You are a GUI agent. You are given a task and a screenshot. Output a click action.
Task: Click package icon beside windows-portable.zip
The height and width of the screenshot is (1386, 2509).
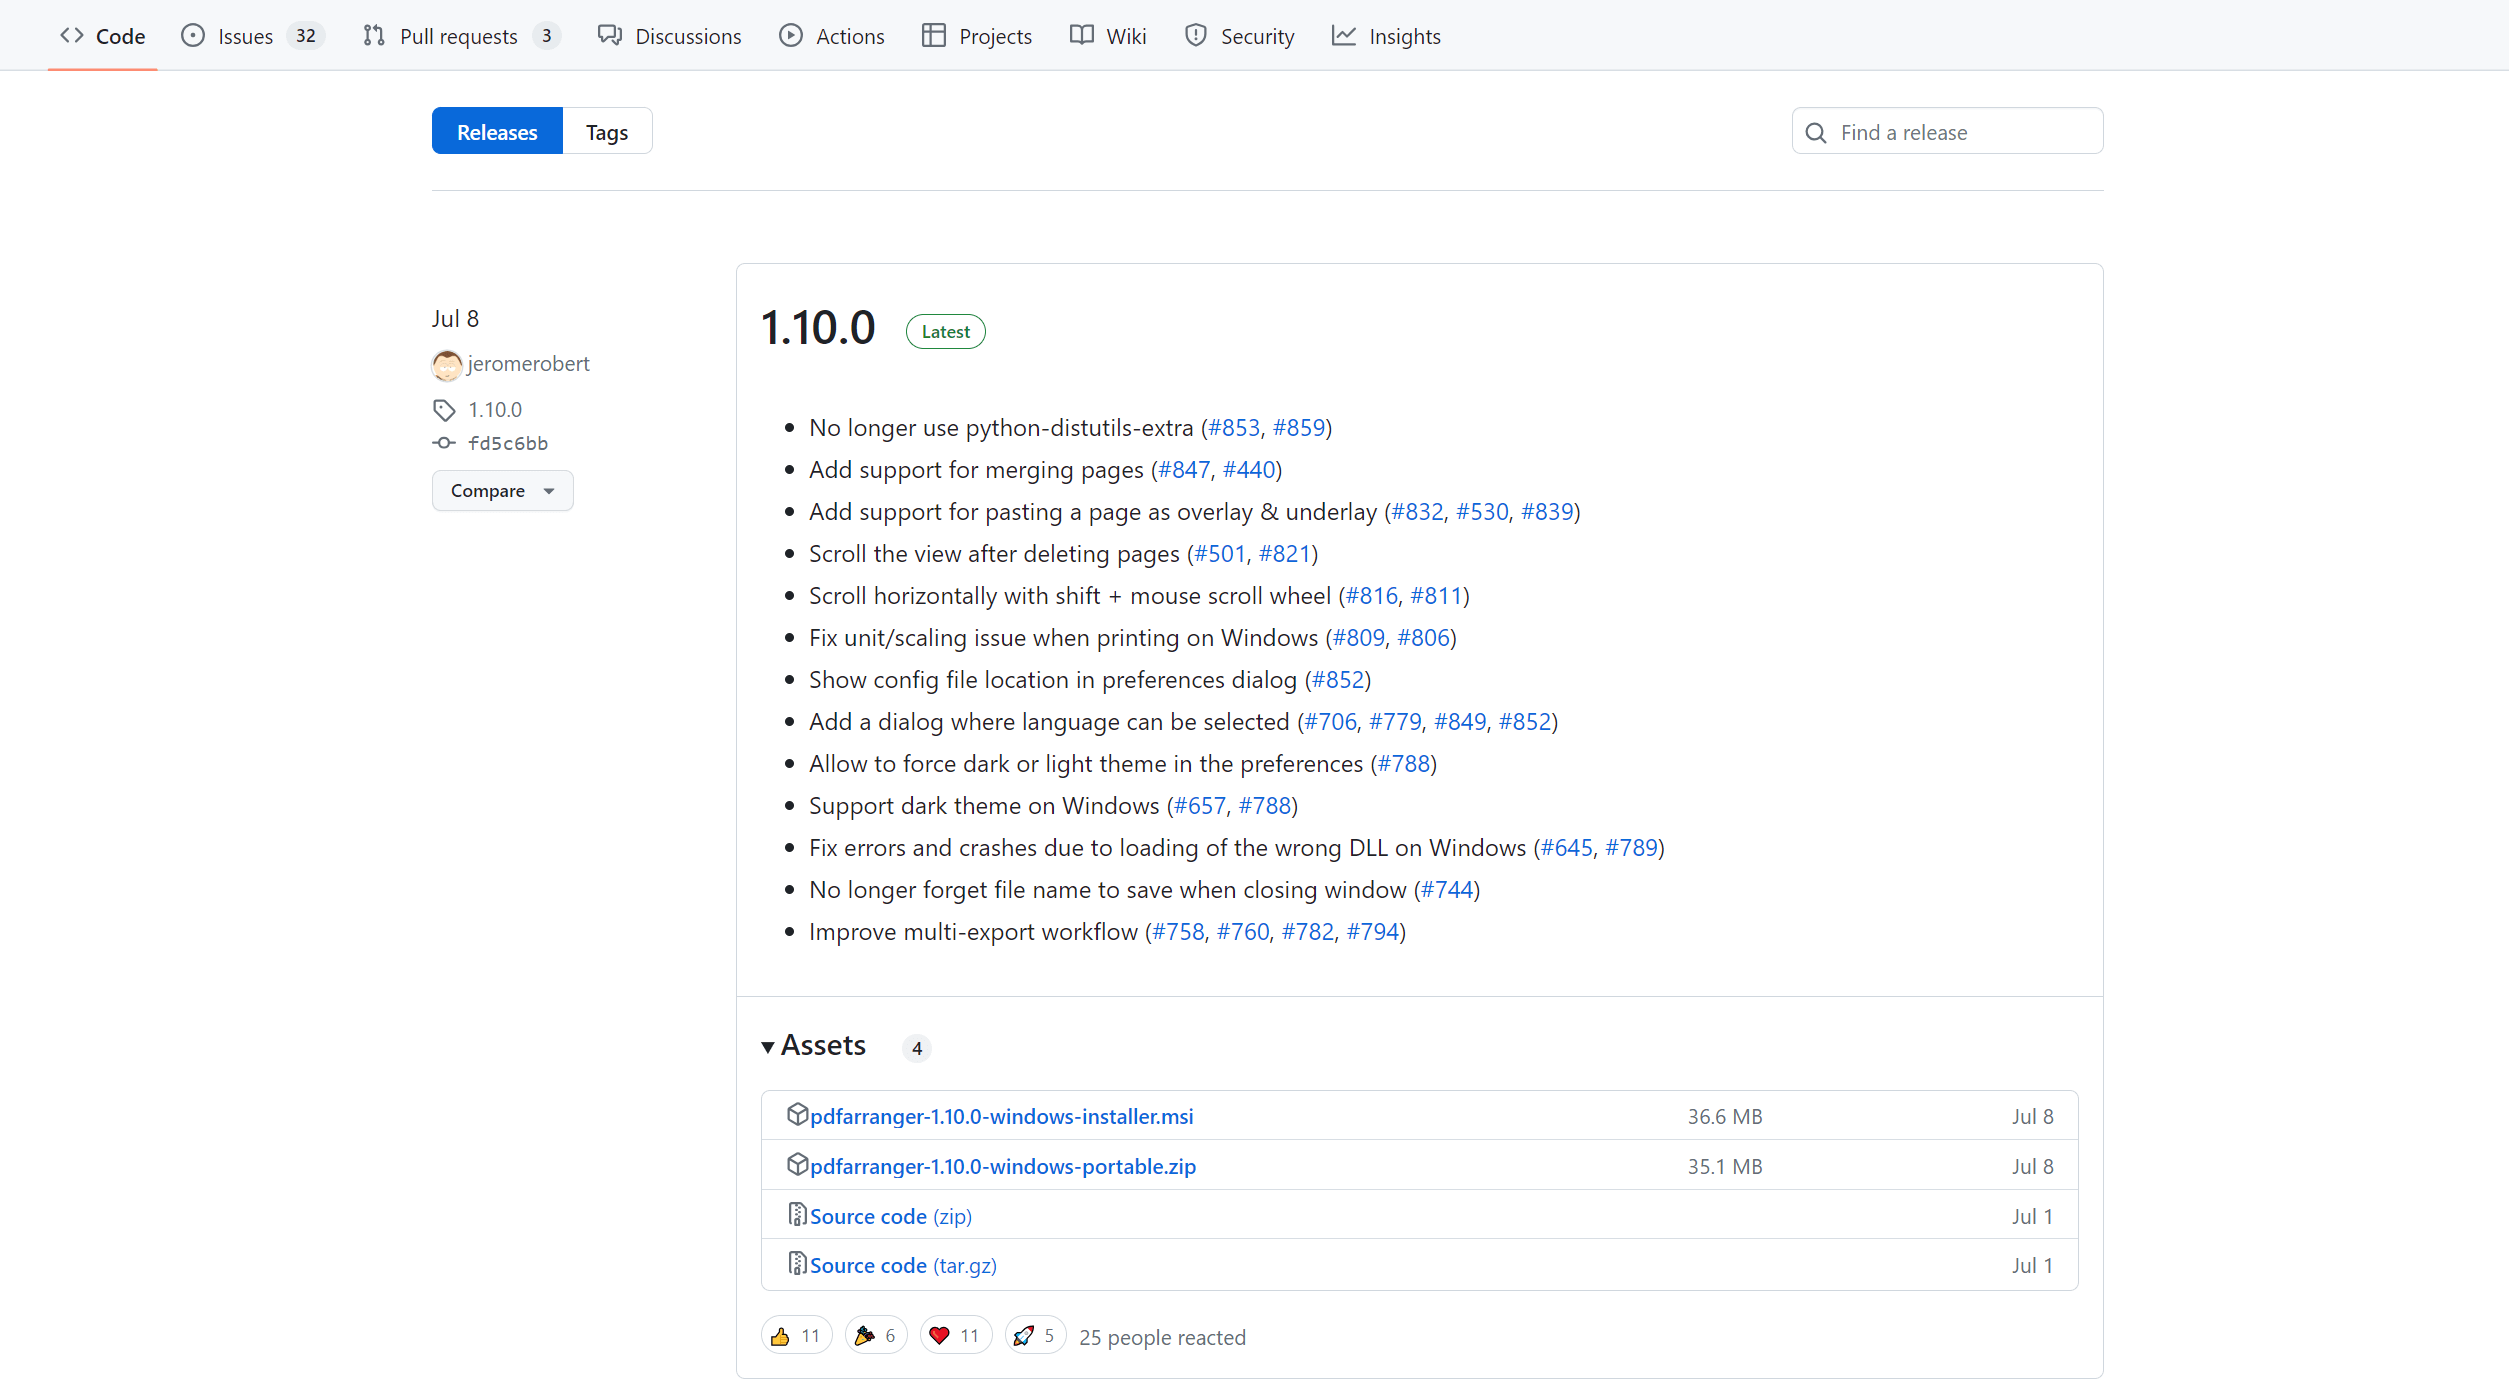pos(797,1164)
